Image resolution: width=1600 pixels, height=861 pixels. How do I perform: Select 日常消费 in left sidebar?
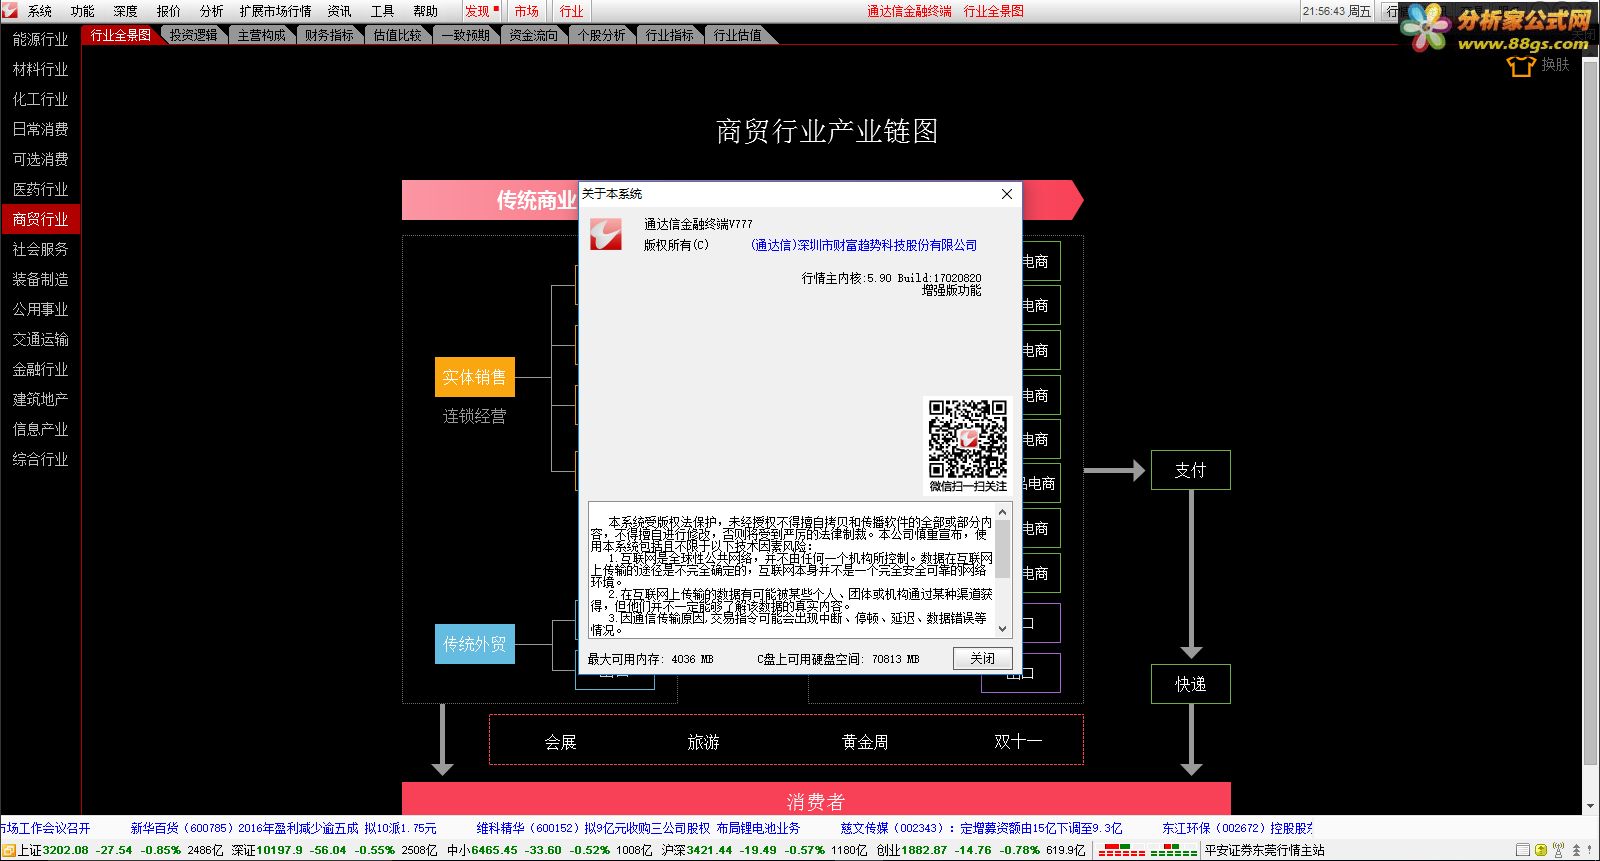click(x=40, y=129)
